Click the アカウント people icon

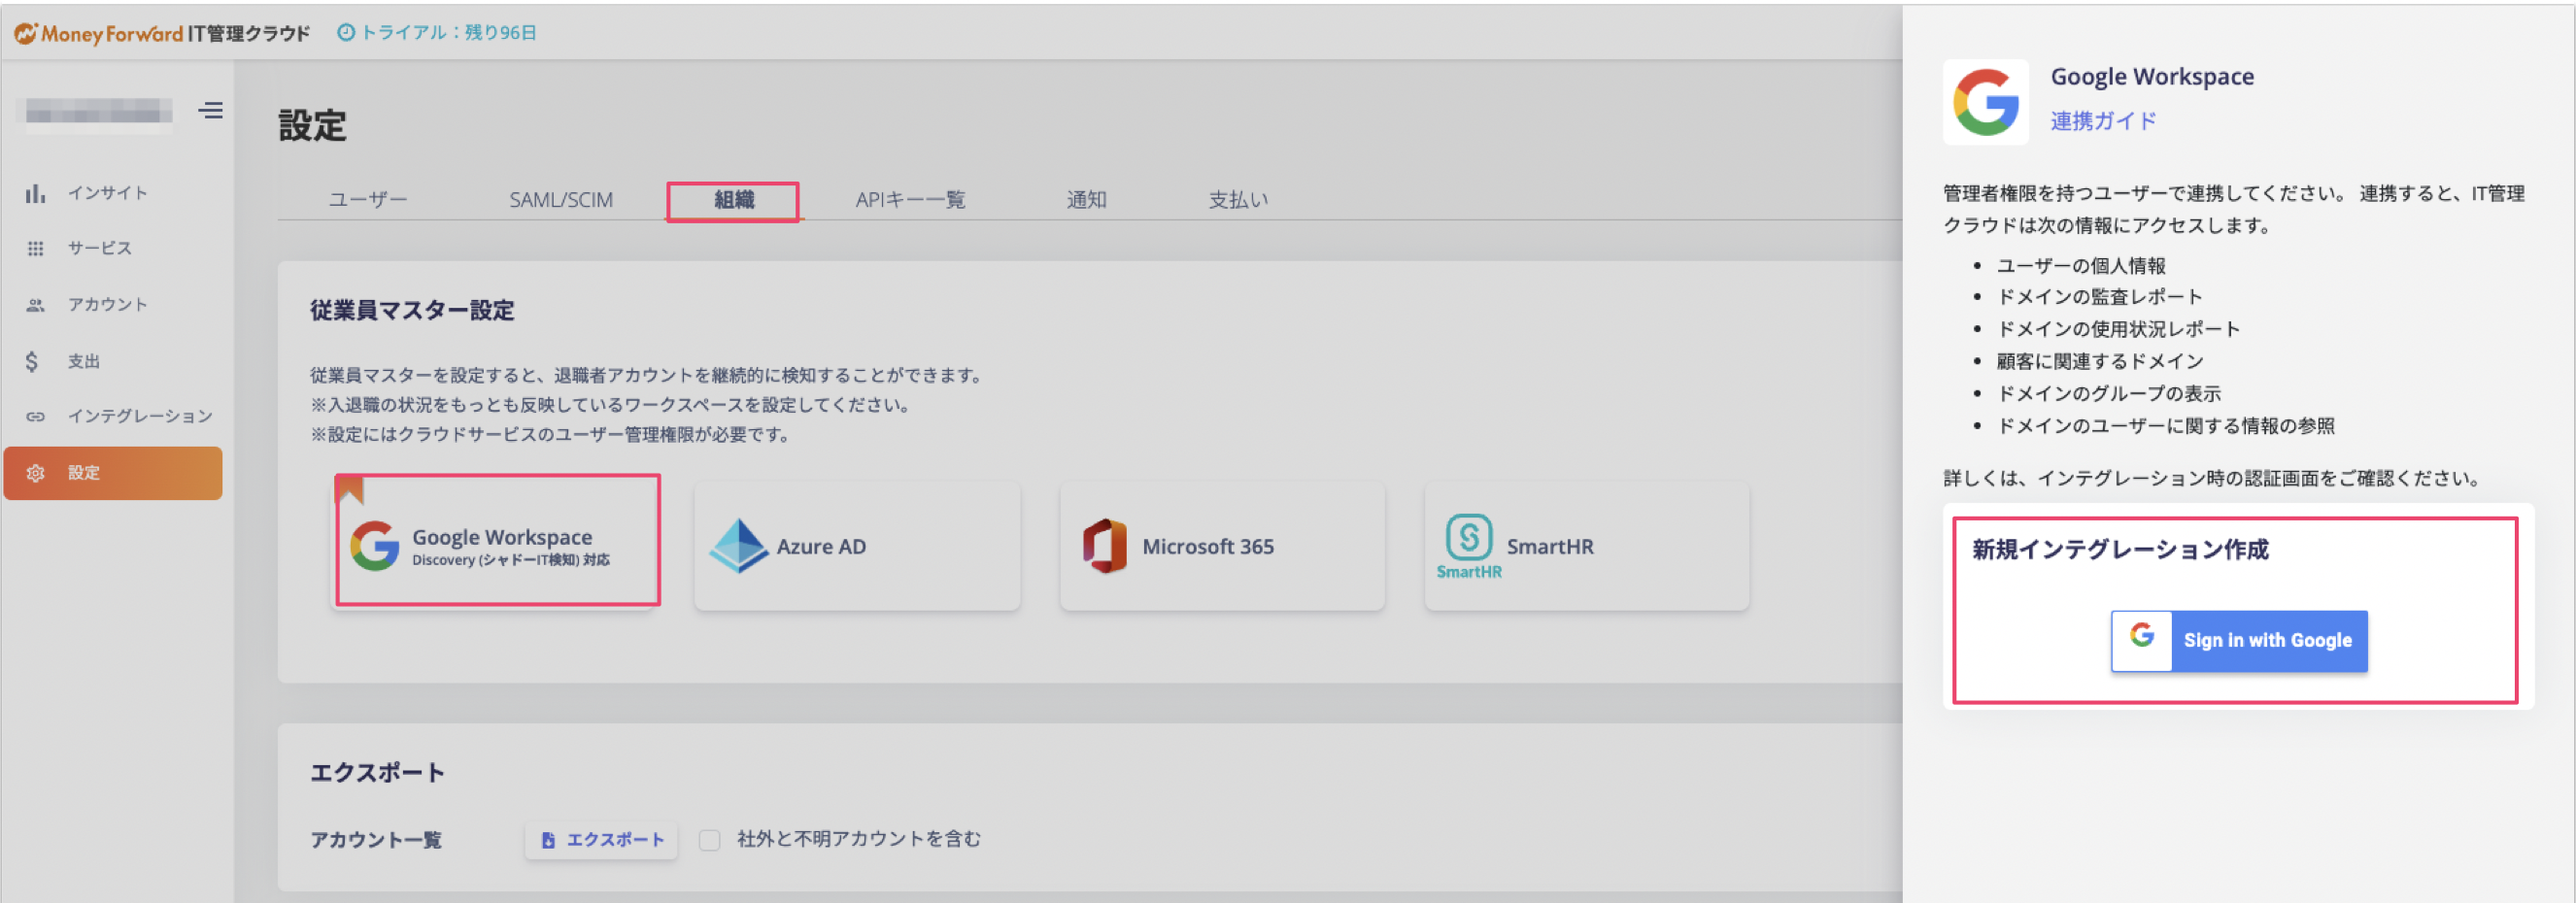point(36,305)
